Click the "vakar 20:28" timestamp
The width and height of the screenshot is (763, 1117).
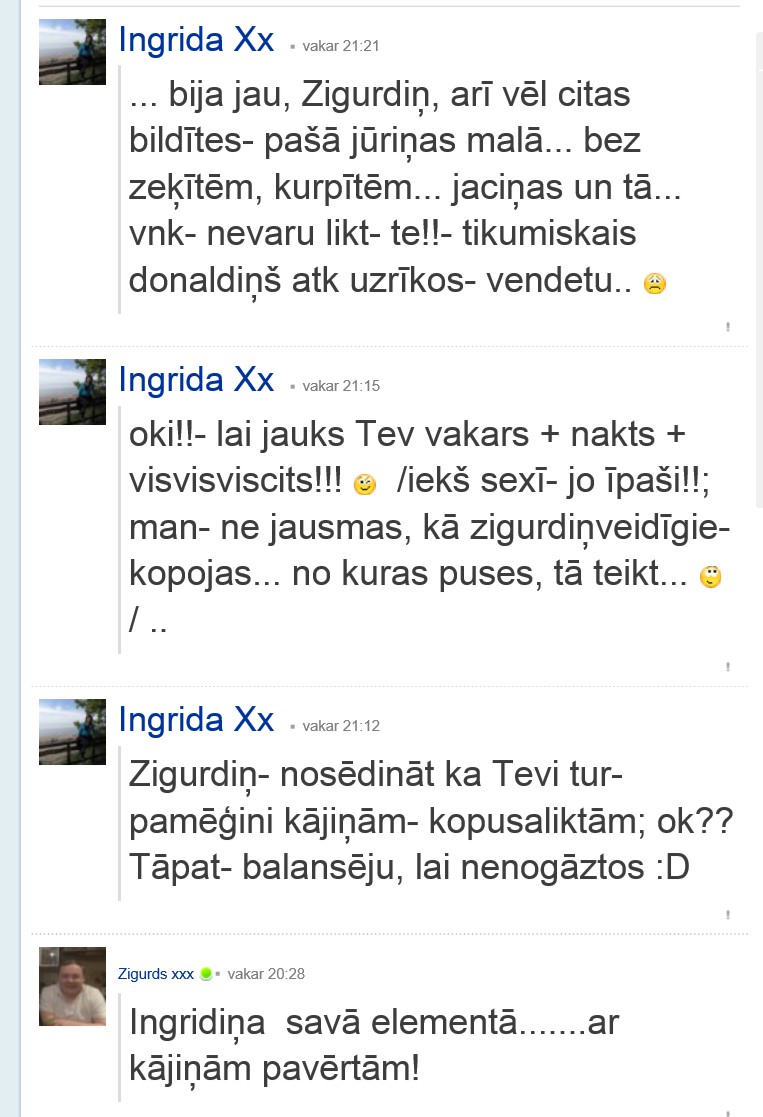click(x=266, y=974)
